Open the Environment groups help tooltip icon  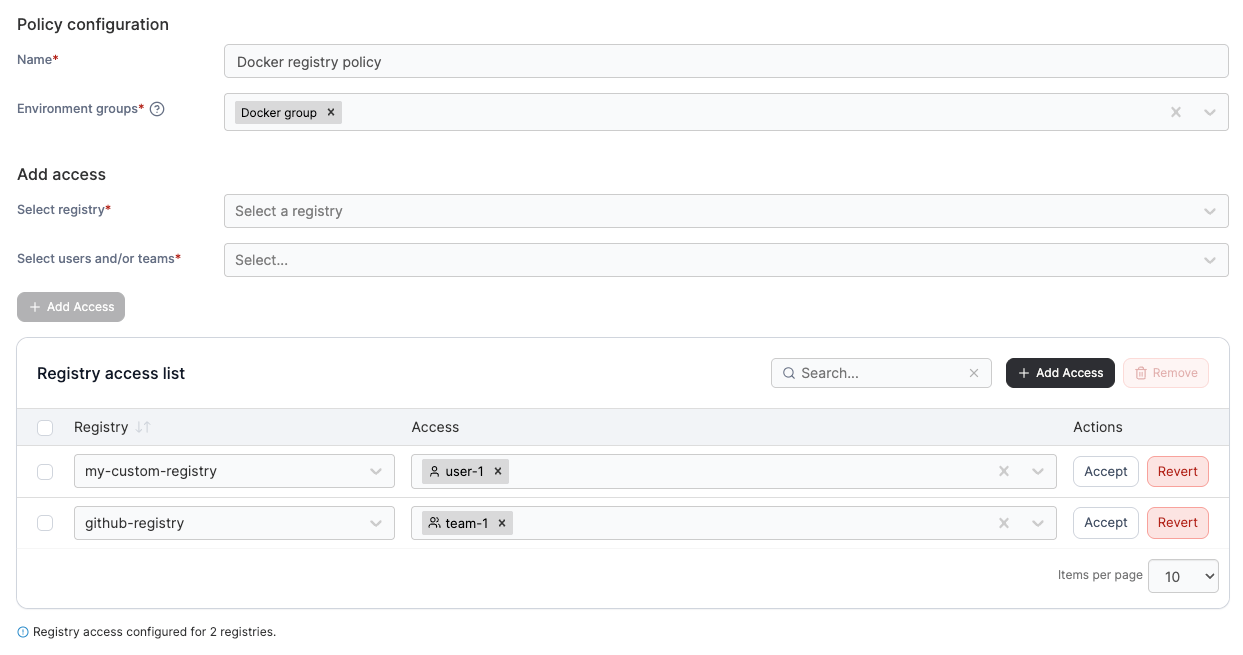pyautogui.click(x=157, y=109)
